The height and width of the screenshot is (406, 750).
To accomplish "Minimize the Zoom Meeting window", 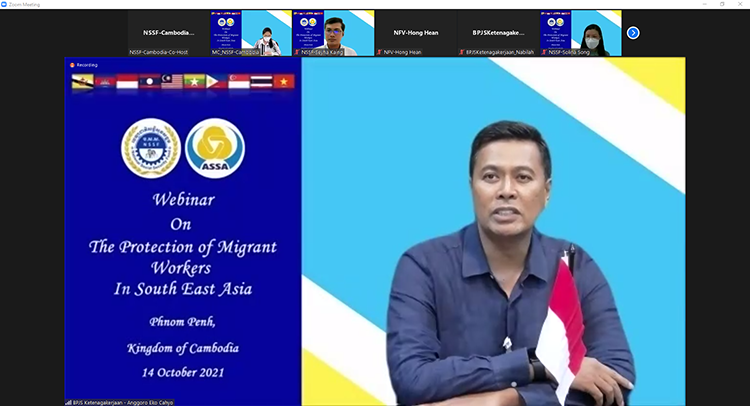I will point(705,4).
